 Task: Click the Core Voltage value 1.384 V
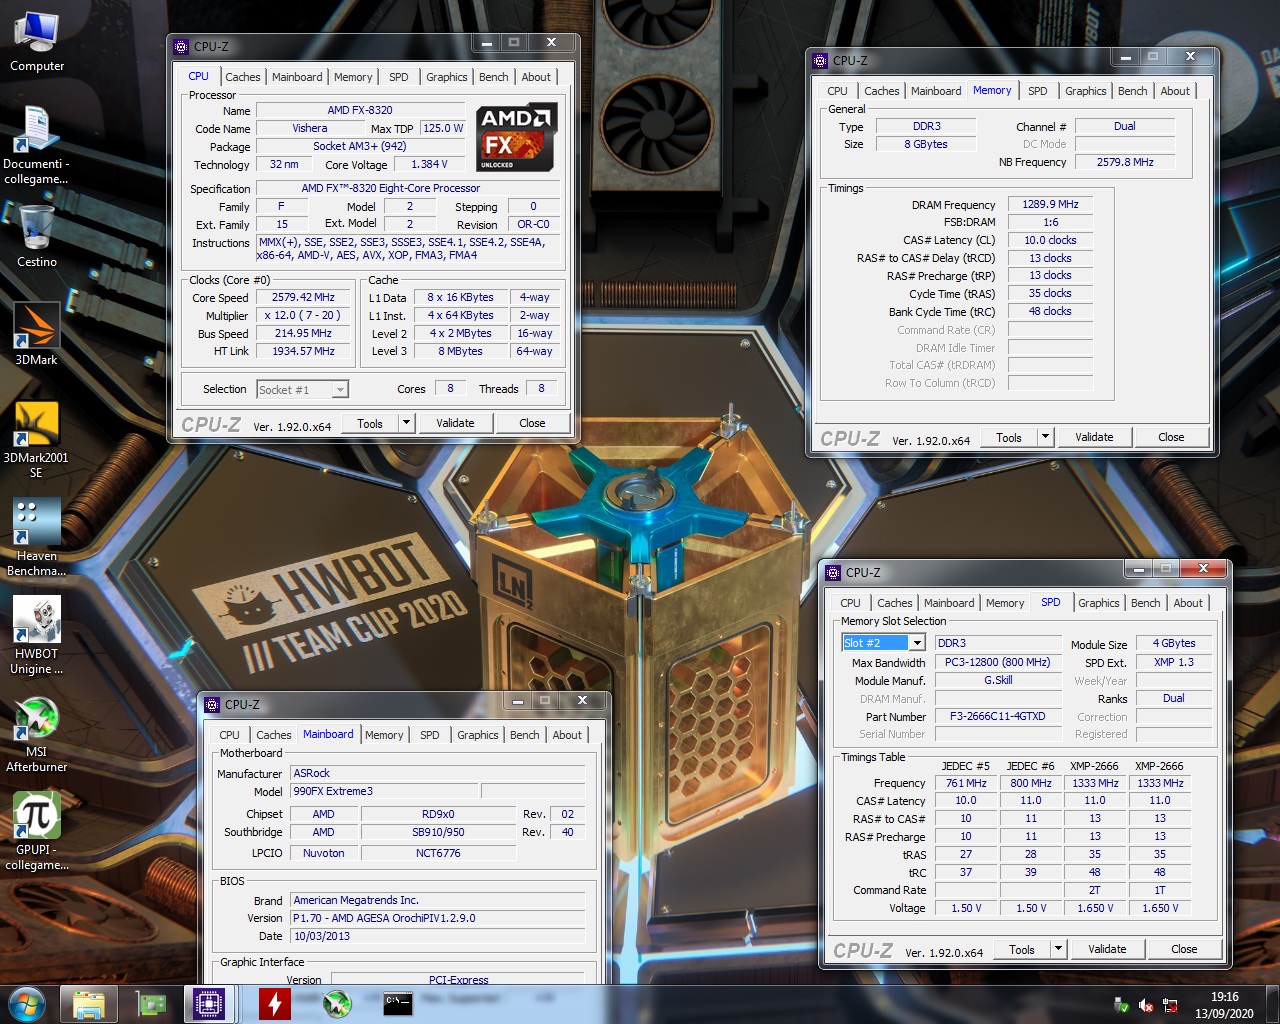point(429,164)
